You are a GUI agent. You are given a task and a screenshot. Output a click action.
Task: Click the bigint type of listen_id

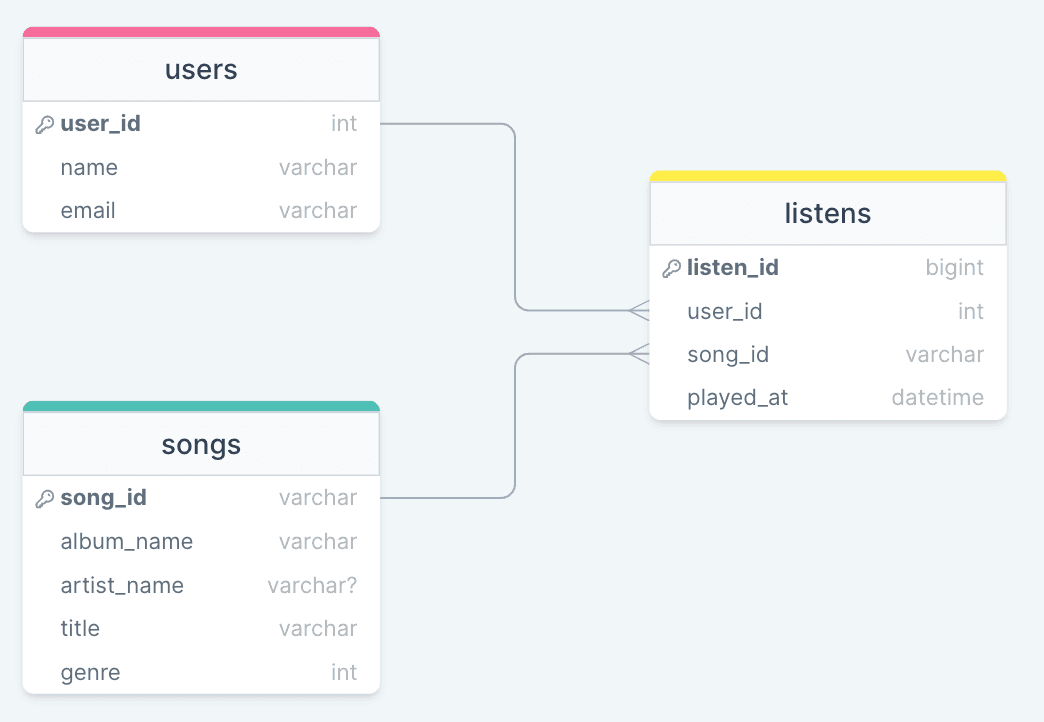tap(954, 268)
